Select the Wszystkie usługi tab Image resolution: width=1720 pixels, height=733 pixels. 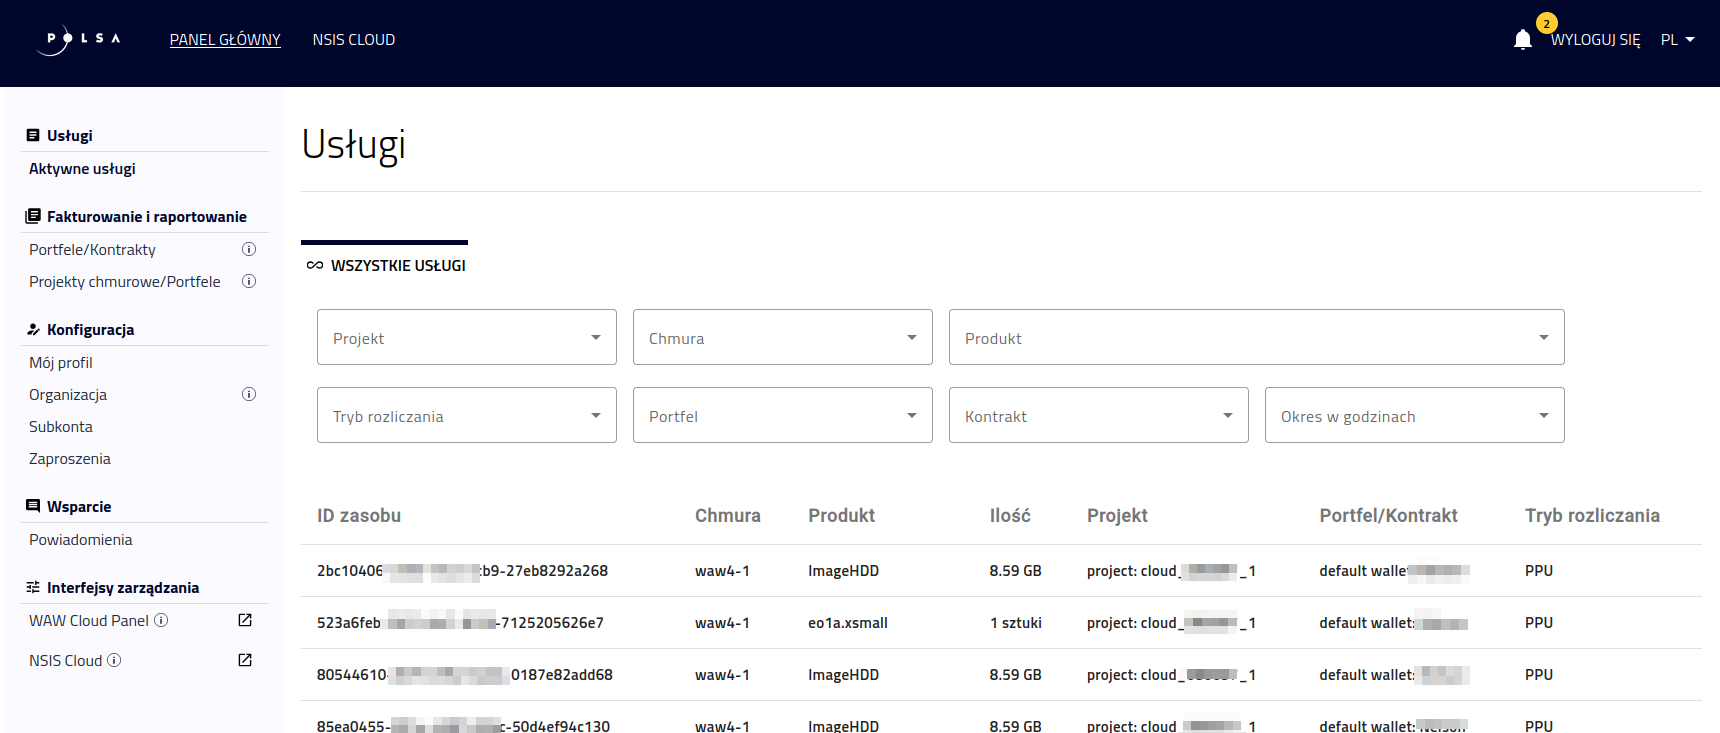(386, 265)
